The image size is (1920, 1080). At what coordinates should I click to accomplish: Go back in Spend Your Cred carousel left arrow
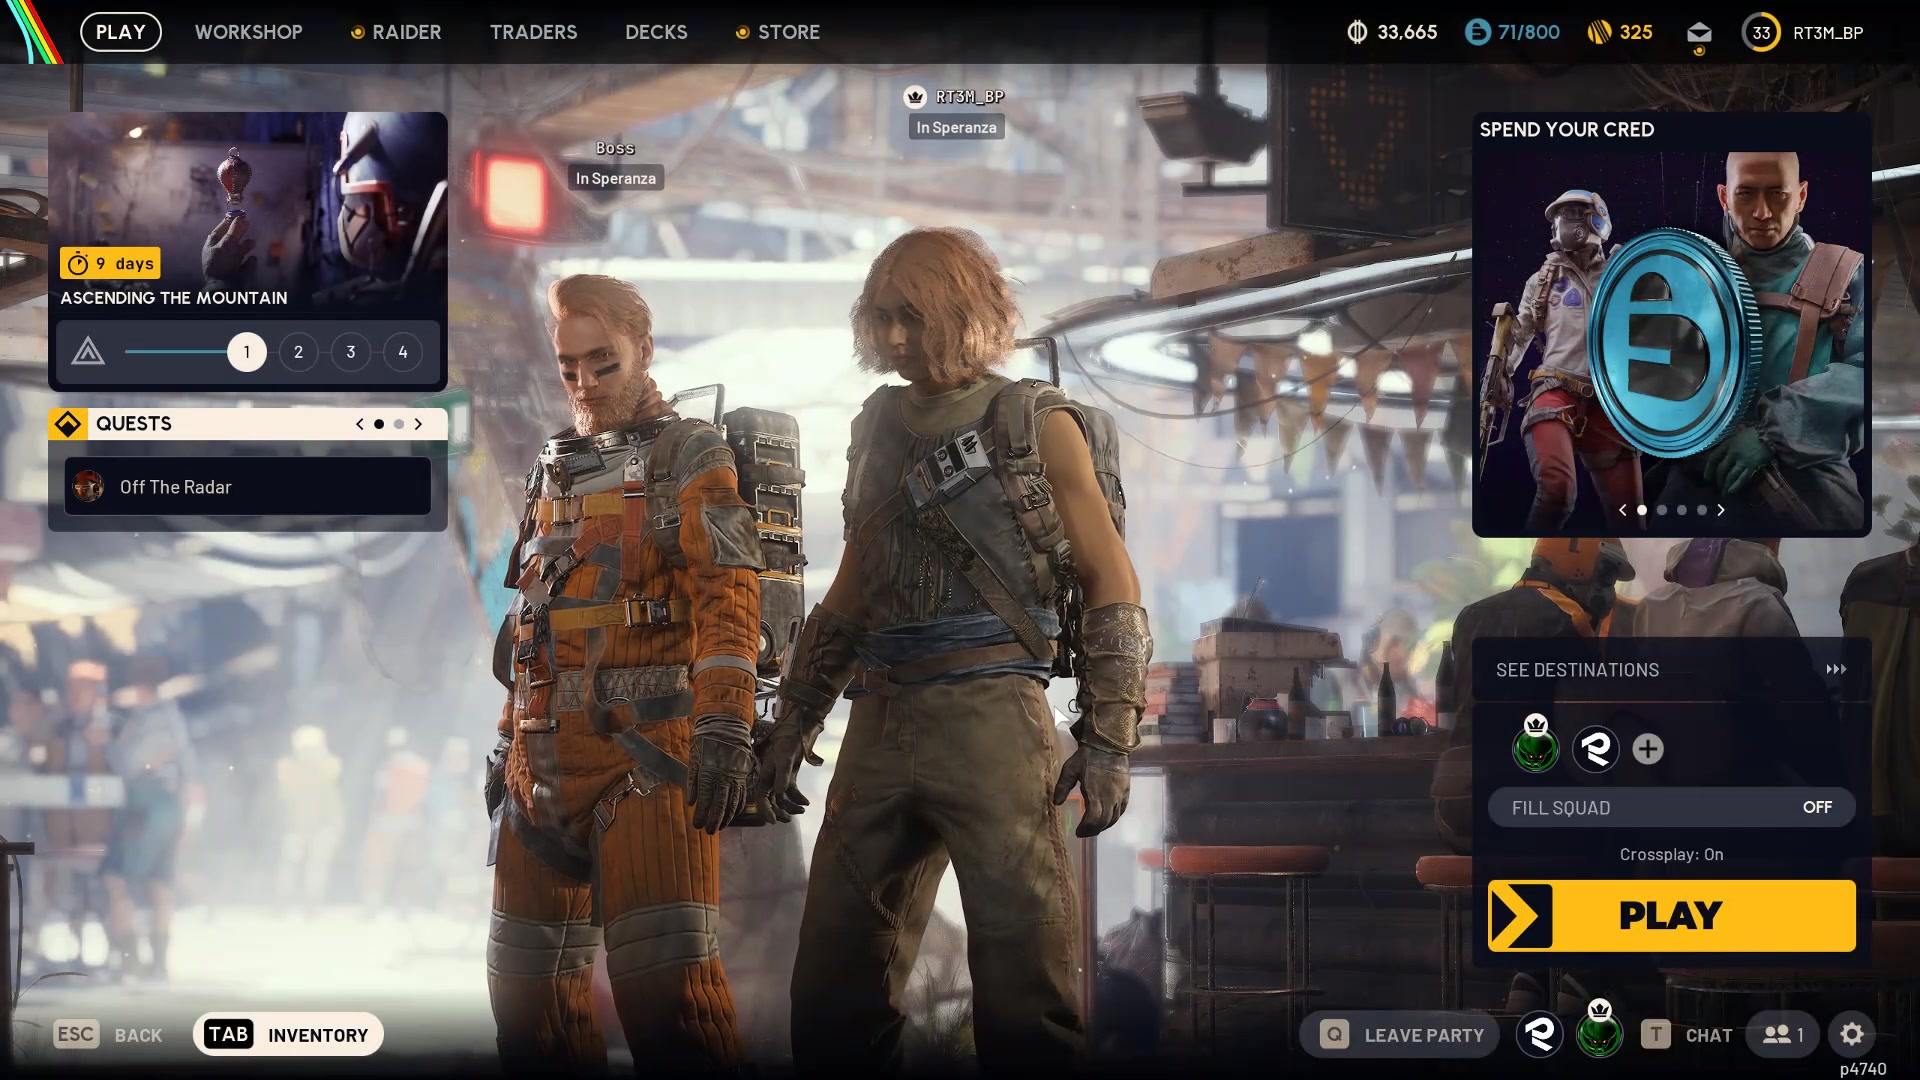click(1623, 510)
